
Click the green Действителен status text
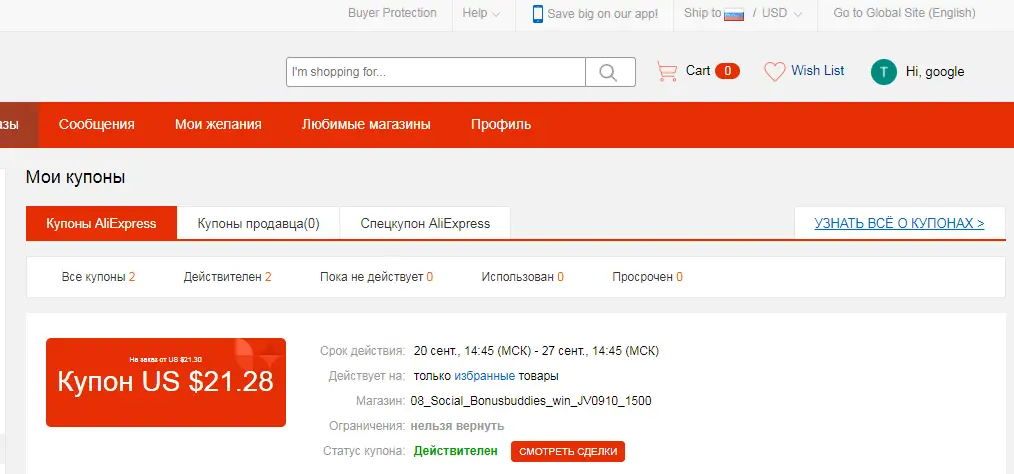tap(456, 451)
